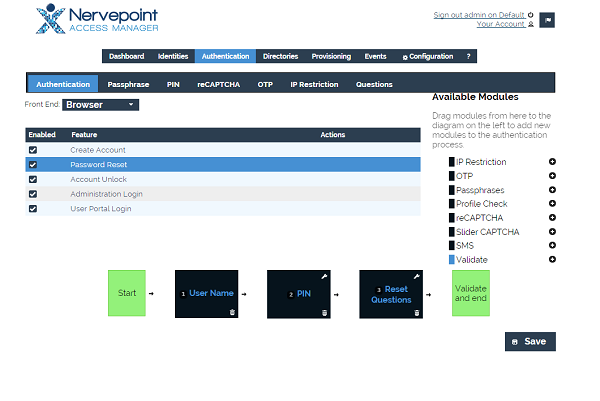Open the Provisioning menu
The height and width of the screenshot is (401, 600).
tap(331, 56)
